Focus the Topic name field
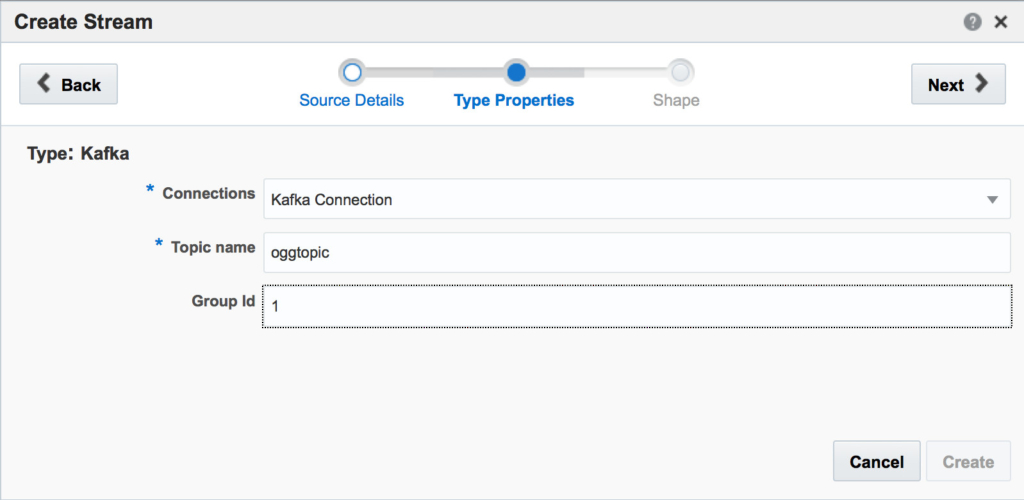Image resolution: width=1024 pixels, height=500 pixels. click(x=637, y=253)
